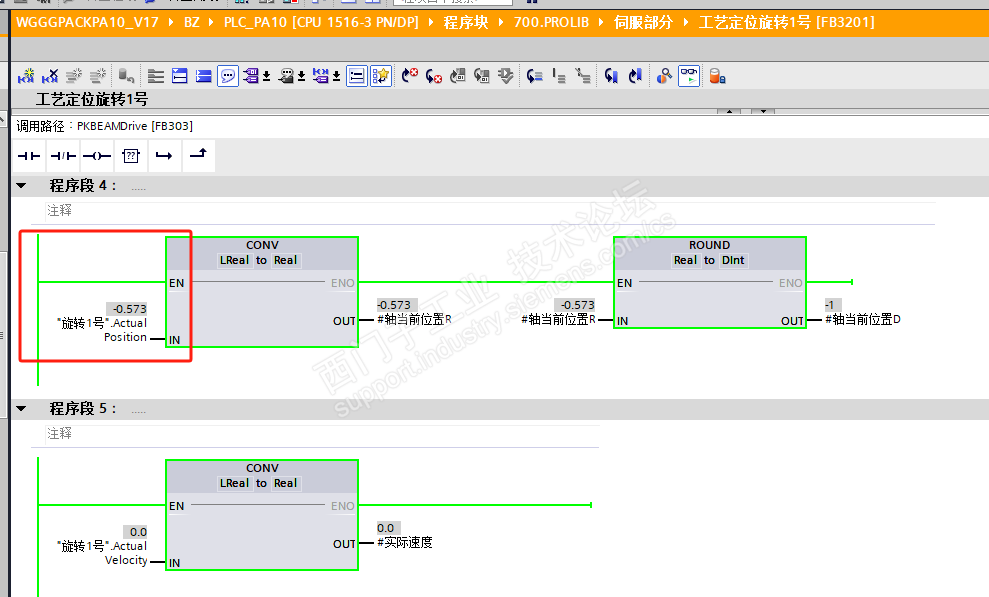
Task: Open breadcrumb arrow after 程序块
Action: point(501,23)
